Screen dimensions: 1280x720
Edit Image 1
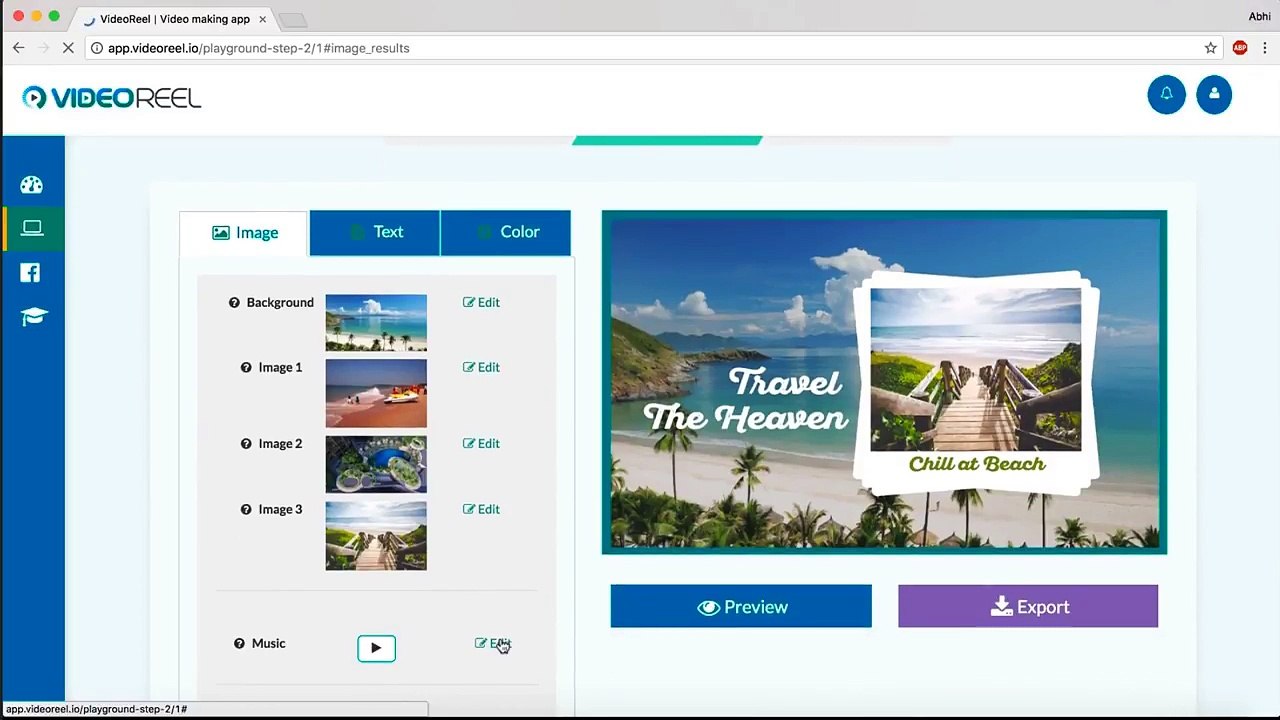481,367
